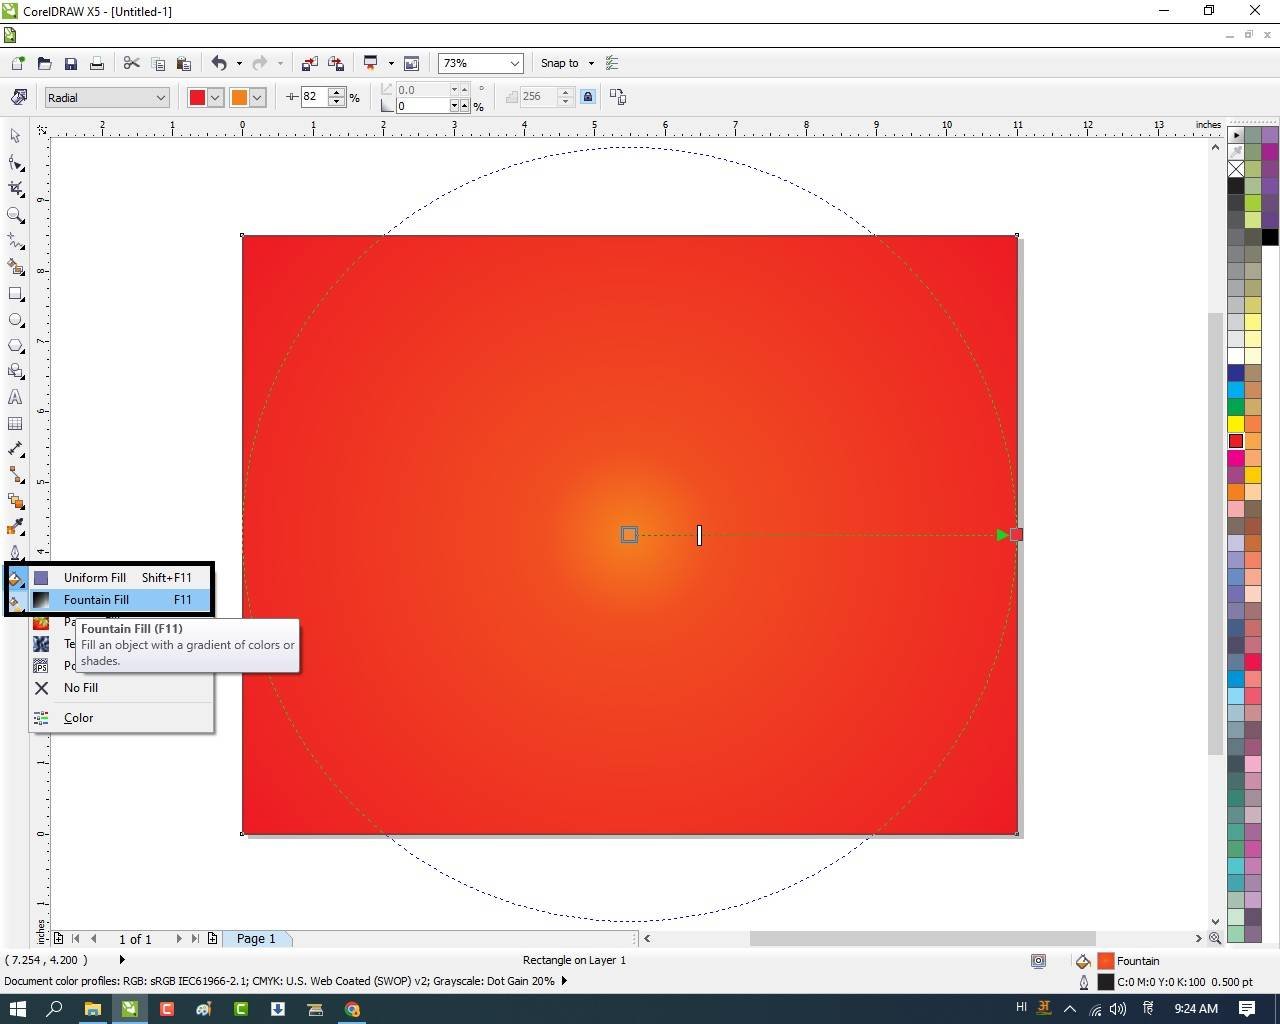Image resolution: width=1280 pixels, height=1024 pixels.
Task: Choose Uniform Fill from the flyout
Action: 120,577
